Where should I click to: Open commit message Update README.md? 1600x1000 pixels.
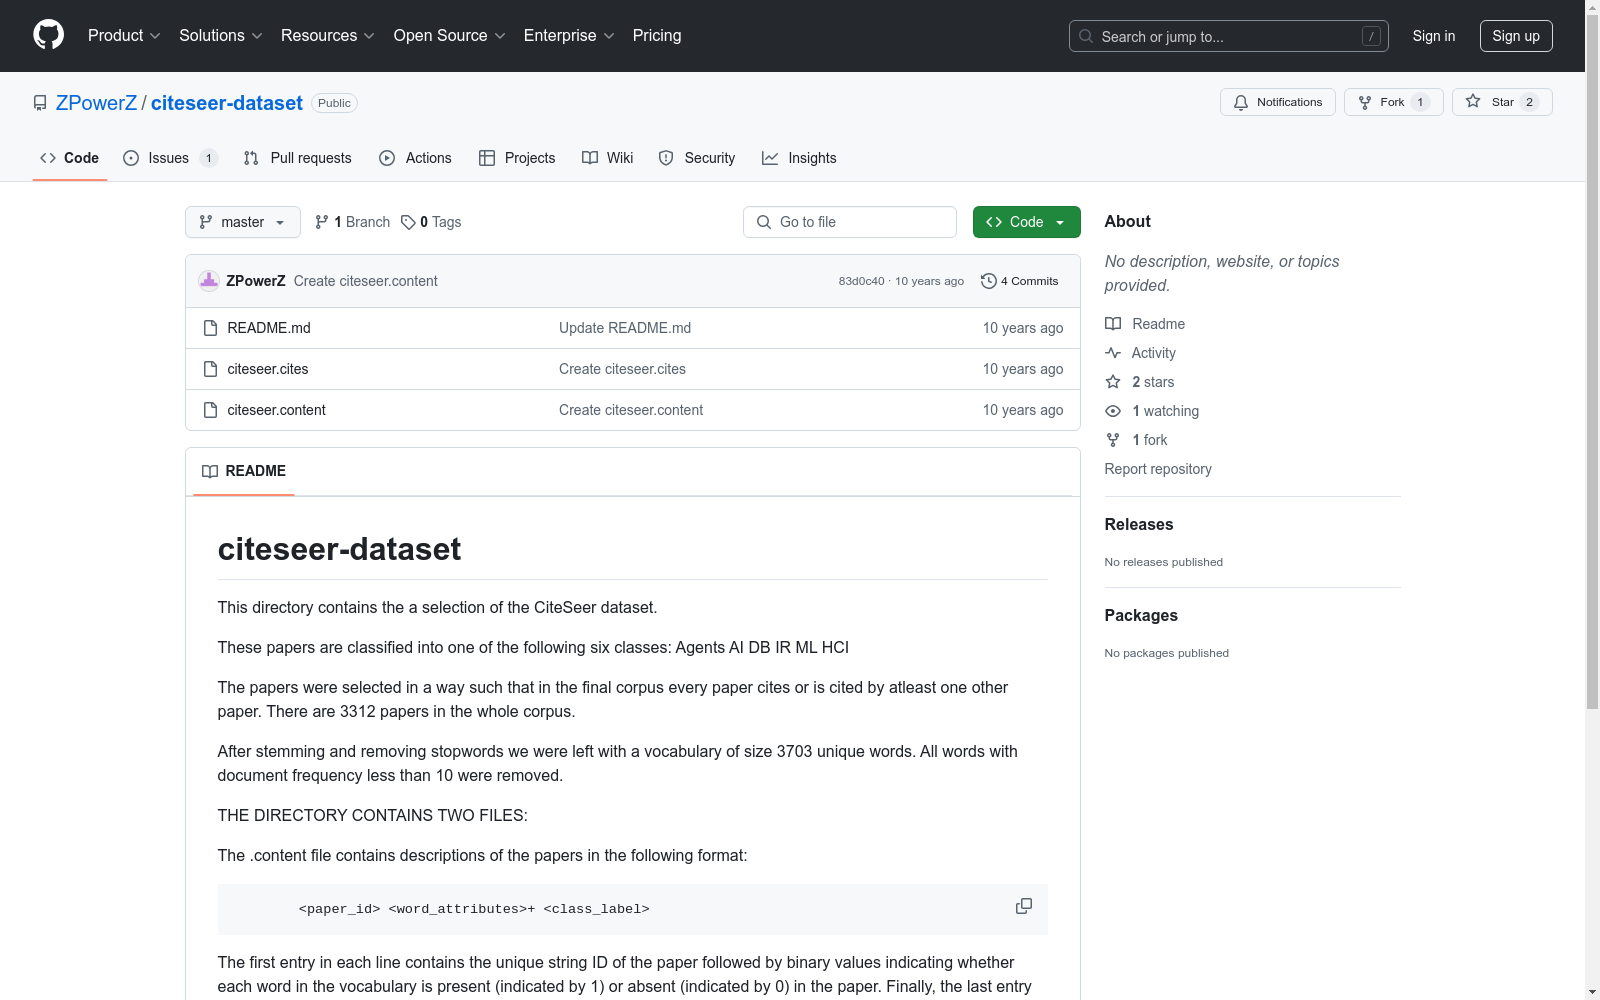(x=625, y=328)
